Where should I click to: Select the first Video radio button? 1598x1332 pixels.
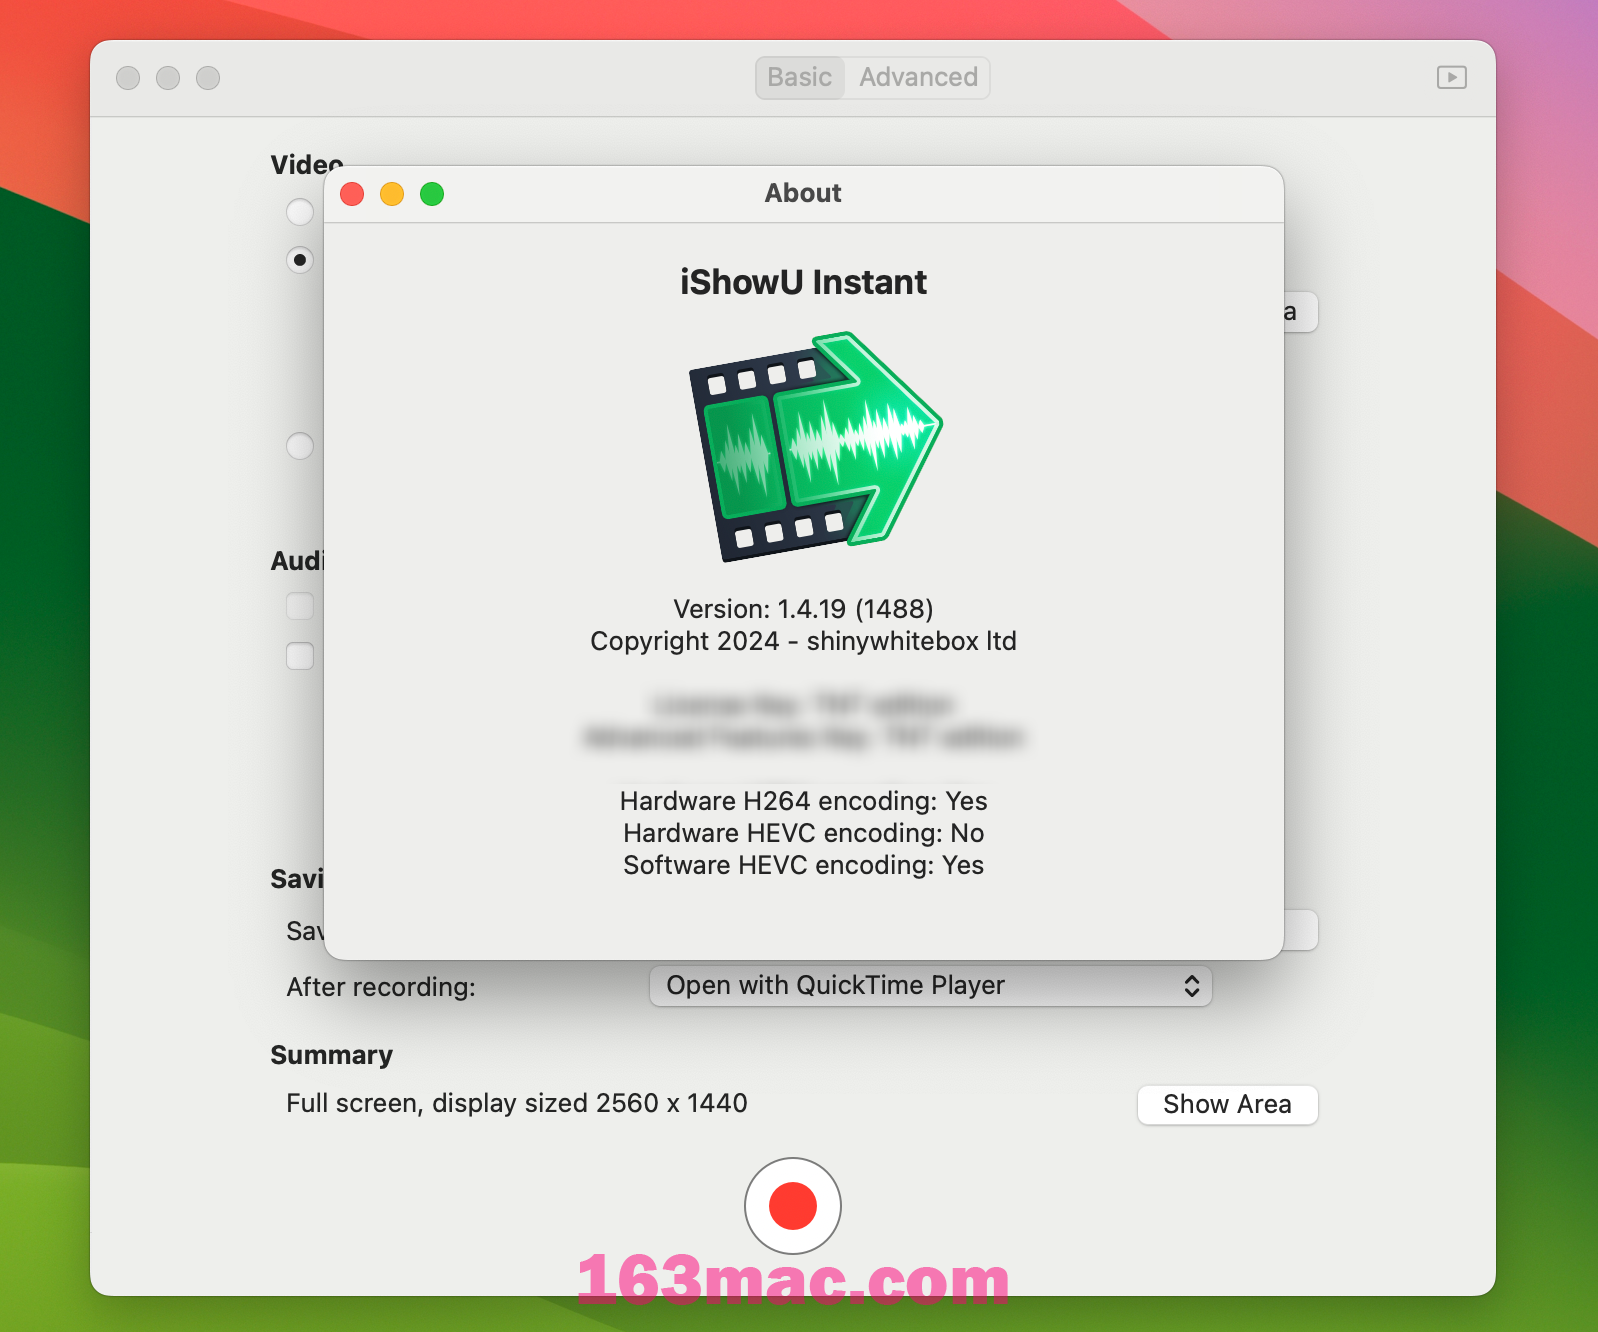click(x=300, y=212)
